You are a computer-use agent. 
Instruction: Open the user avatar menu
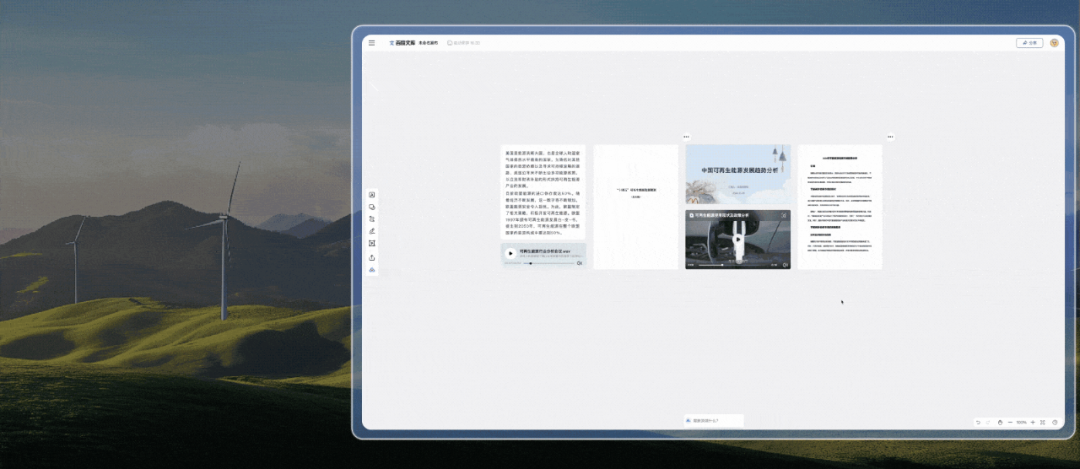pos(1054,43)
